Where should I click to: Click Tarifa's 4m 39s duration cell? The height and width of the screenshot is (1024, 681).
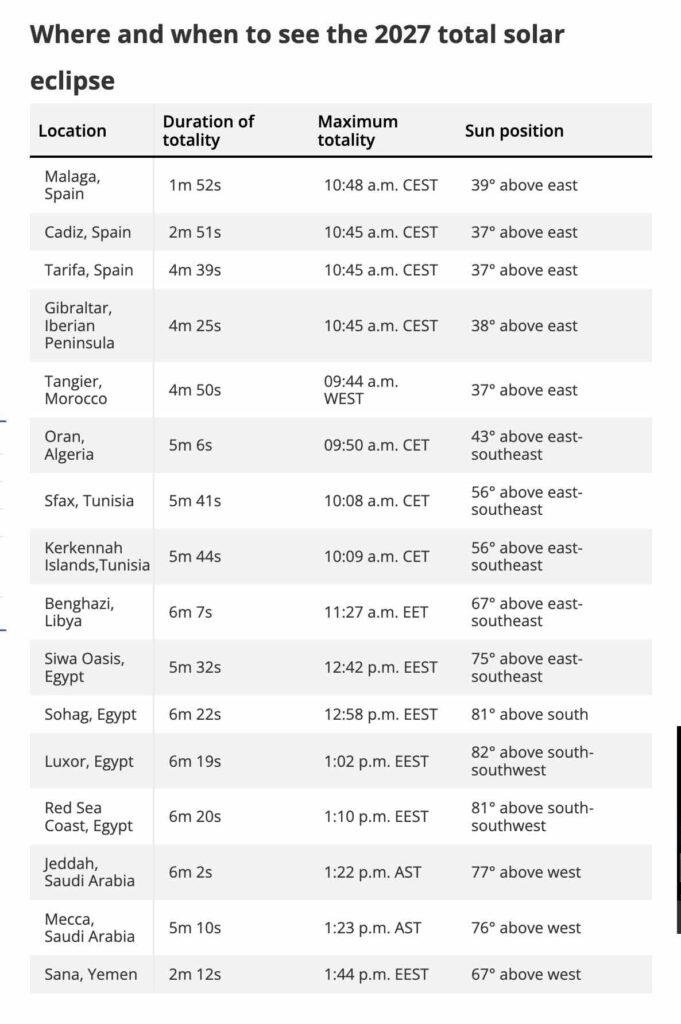point(195,270)
